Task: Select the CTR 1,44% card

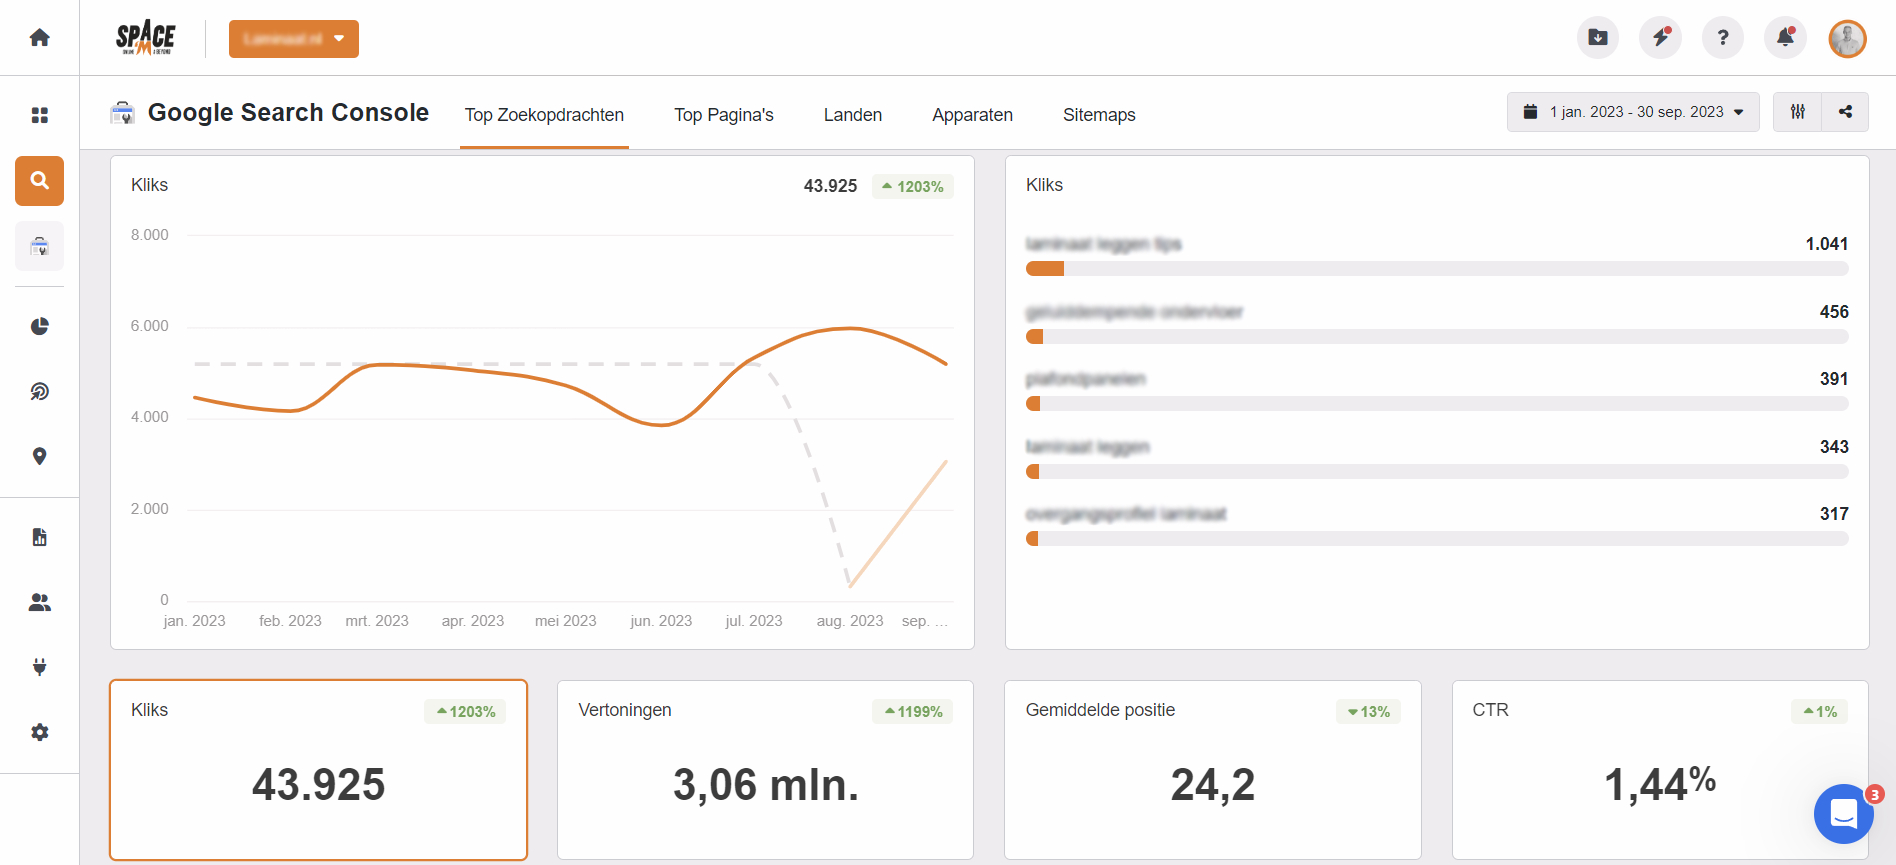Action: point(1660,770)
